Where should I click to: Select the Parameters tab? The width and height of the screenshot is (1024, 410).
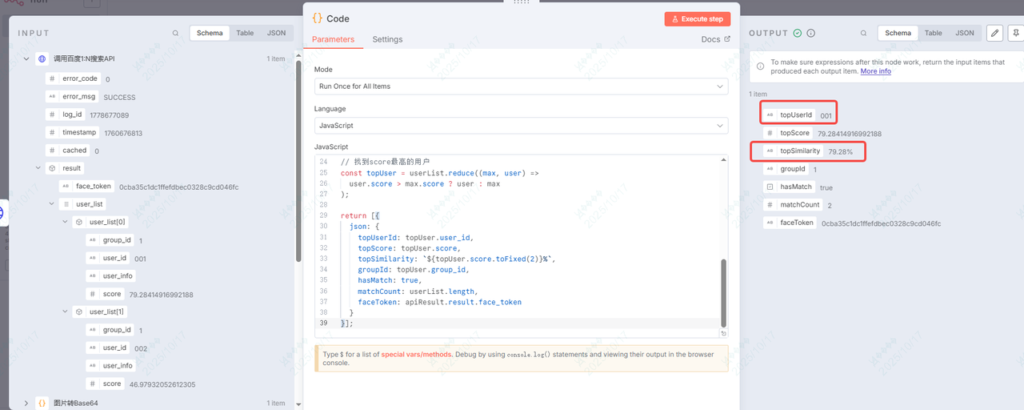click(333, 40)
